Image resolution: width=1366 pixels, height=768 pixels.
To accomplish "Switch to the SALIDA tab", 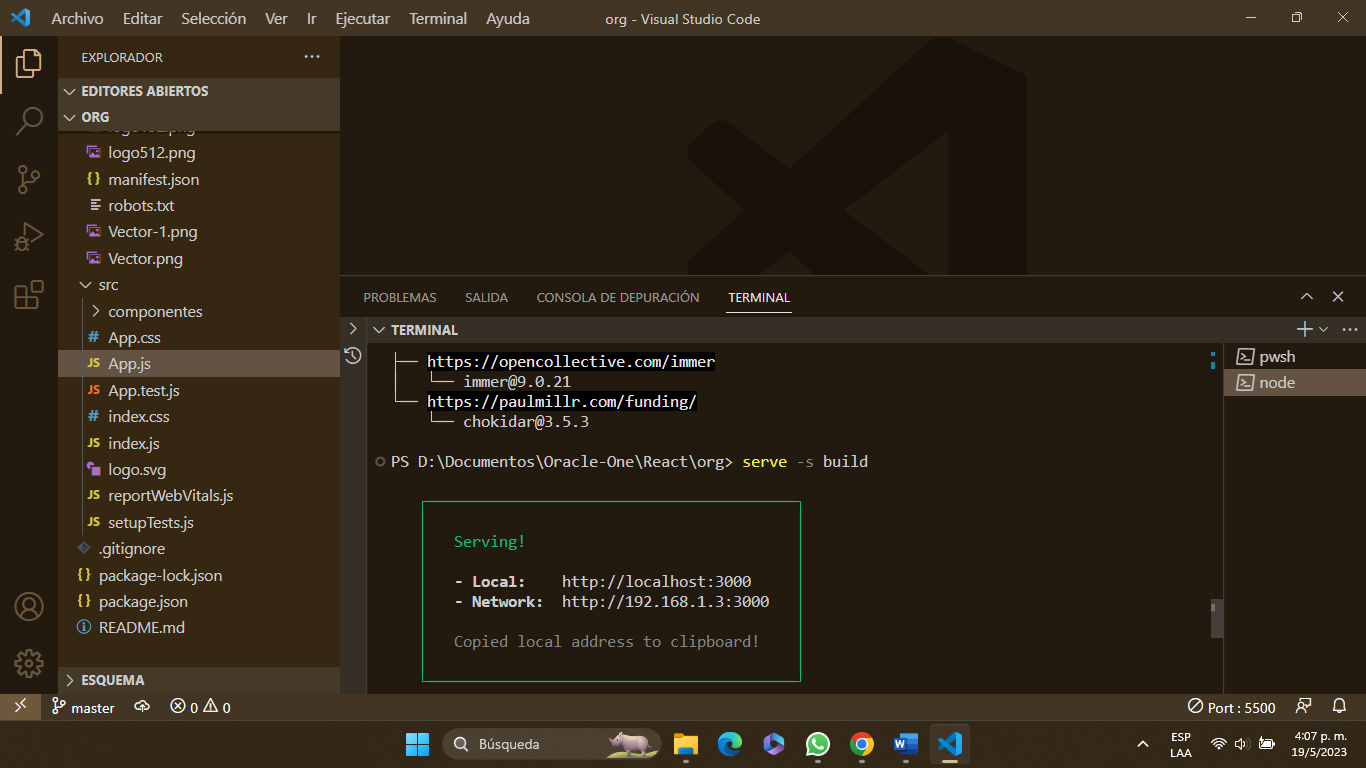I will click(486, 297).
